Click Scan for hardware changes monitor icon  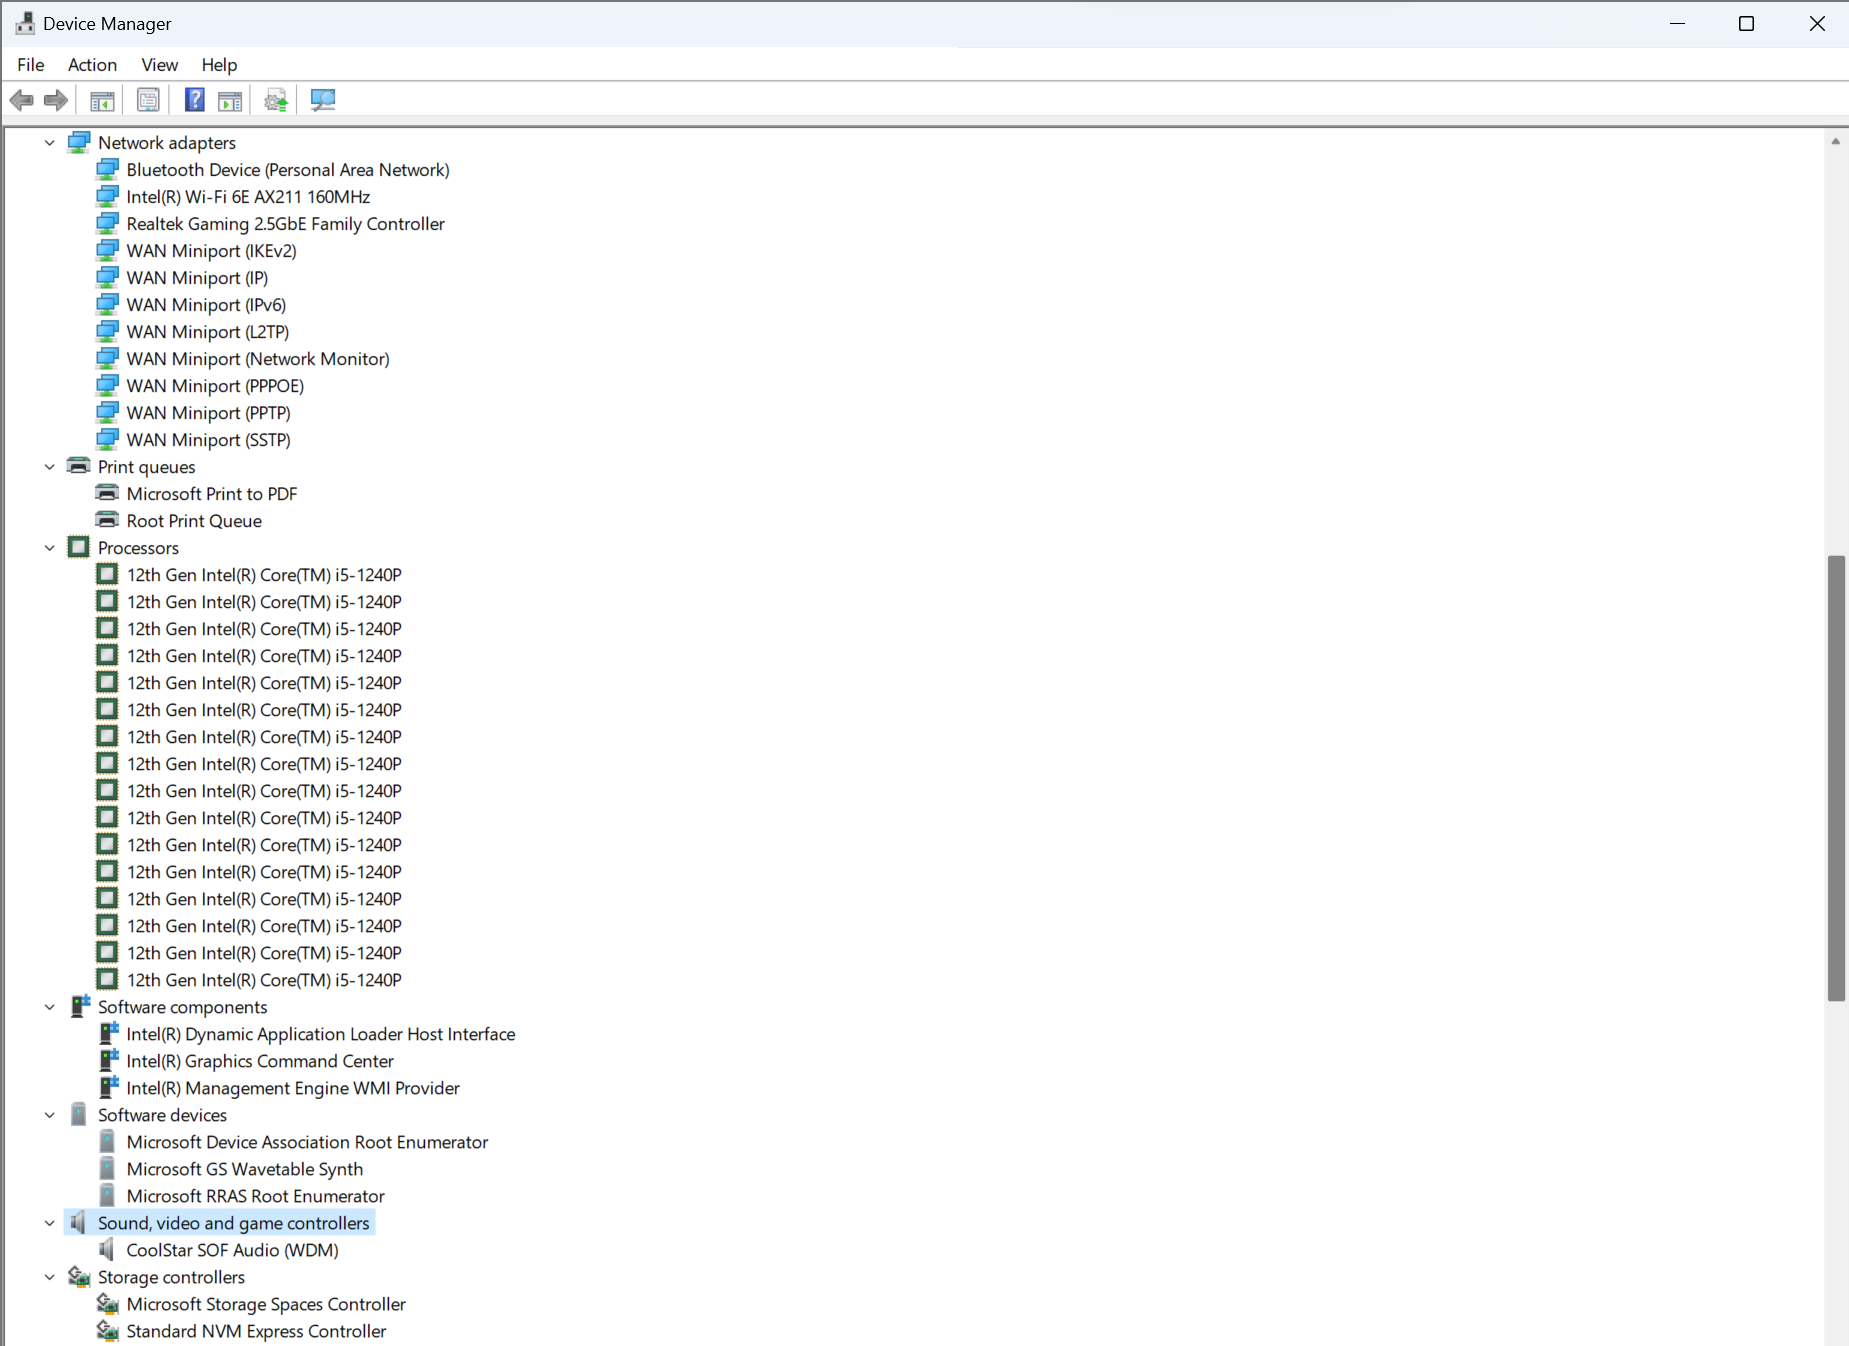click(323, 100)
